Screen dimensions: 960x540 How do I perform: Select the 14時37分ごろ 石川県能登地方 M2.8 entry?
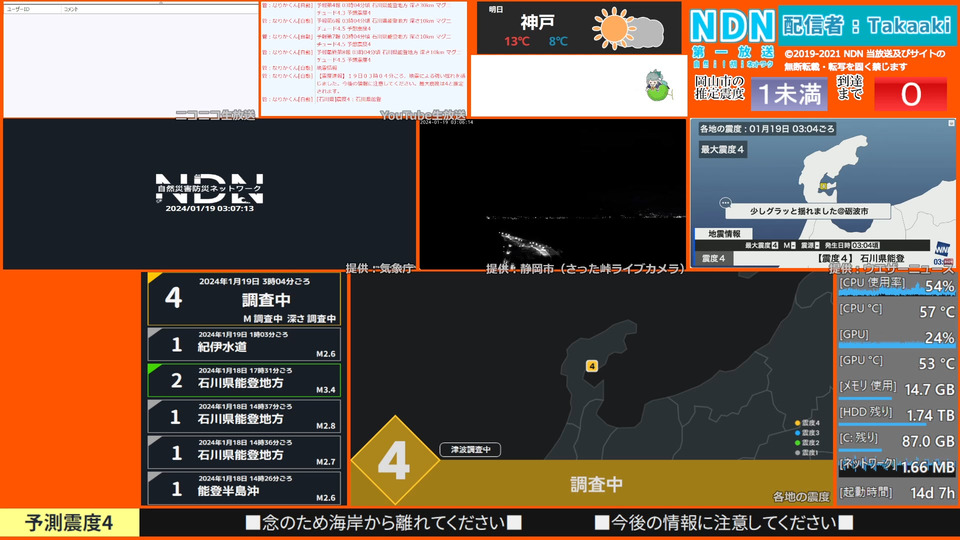pyautogui.click(x=244, y=416)
